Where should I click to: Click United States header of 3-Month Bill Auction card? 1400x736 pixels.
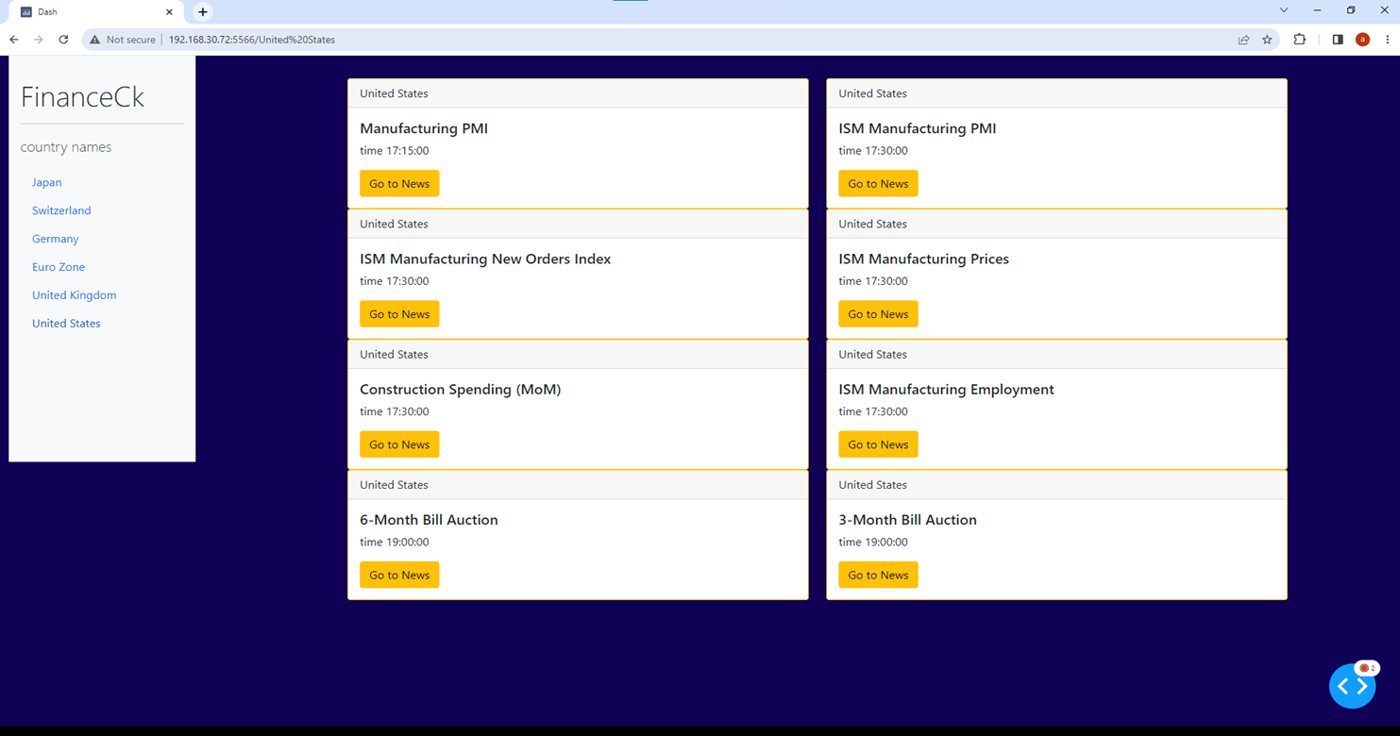(873, 485)
